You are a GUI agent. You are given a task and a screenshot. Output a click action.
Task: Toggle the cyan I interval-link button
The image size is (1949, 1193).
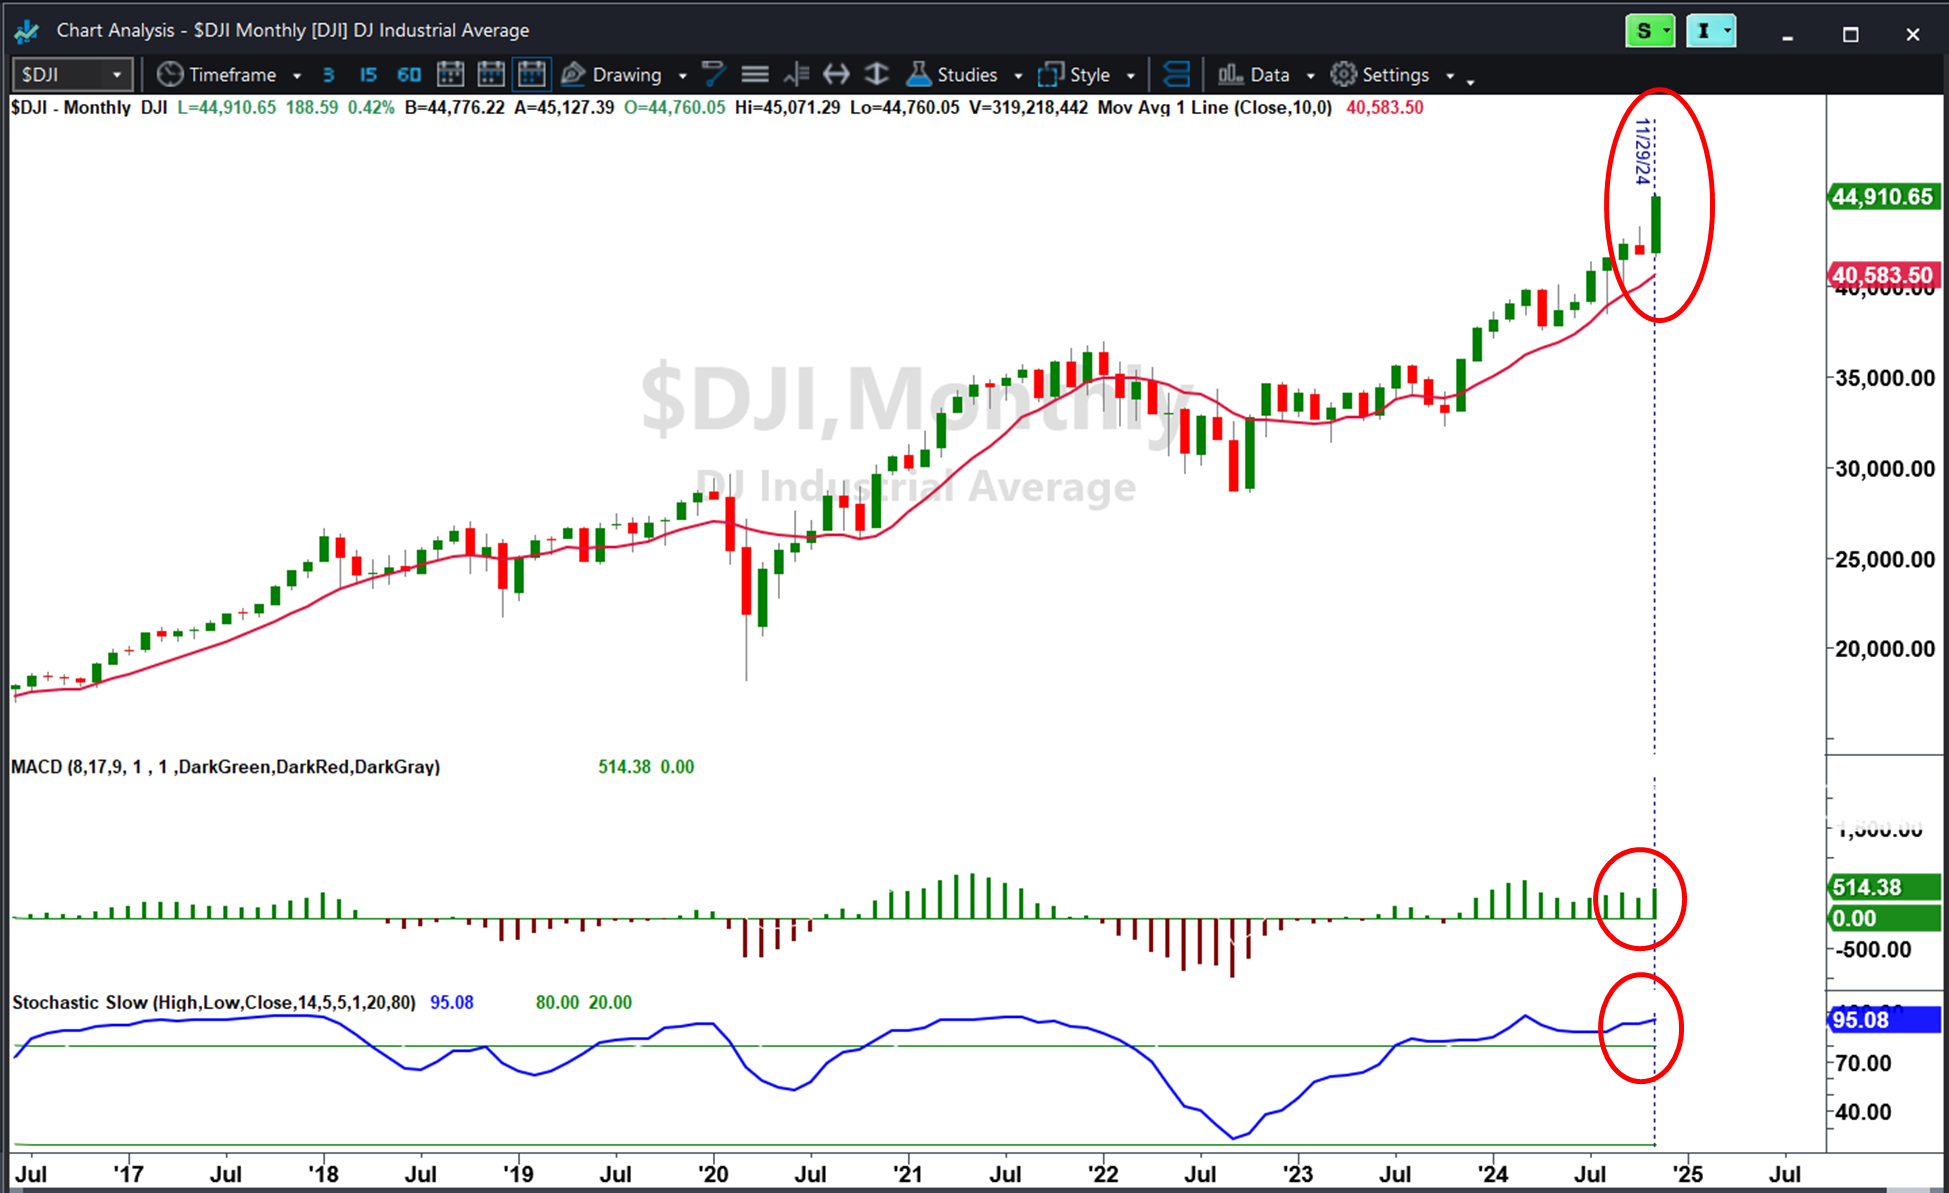tap(1711, 31)
